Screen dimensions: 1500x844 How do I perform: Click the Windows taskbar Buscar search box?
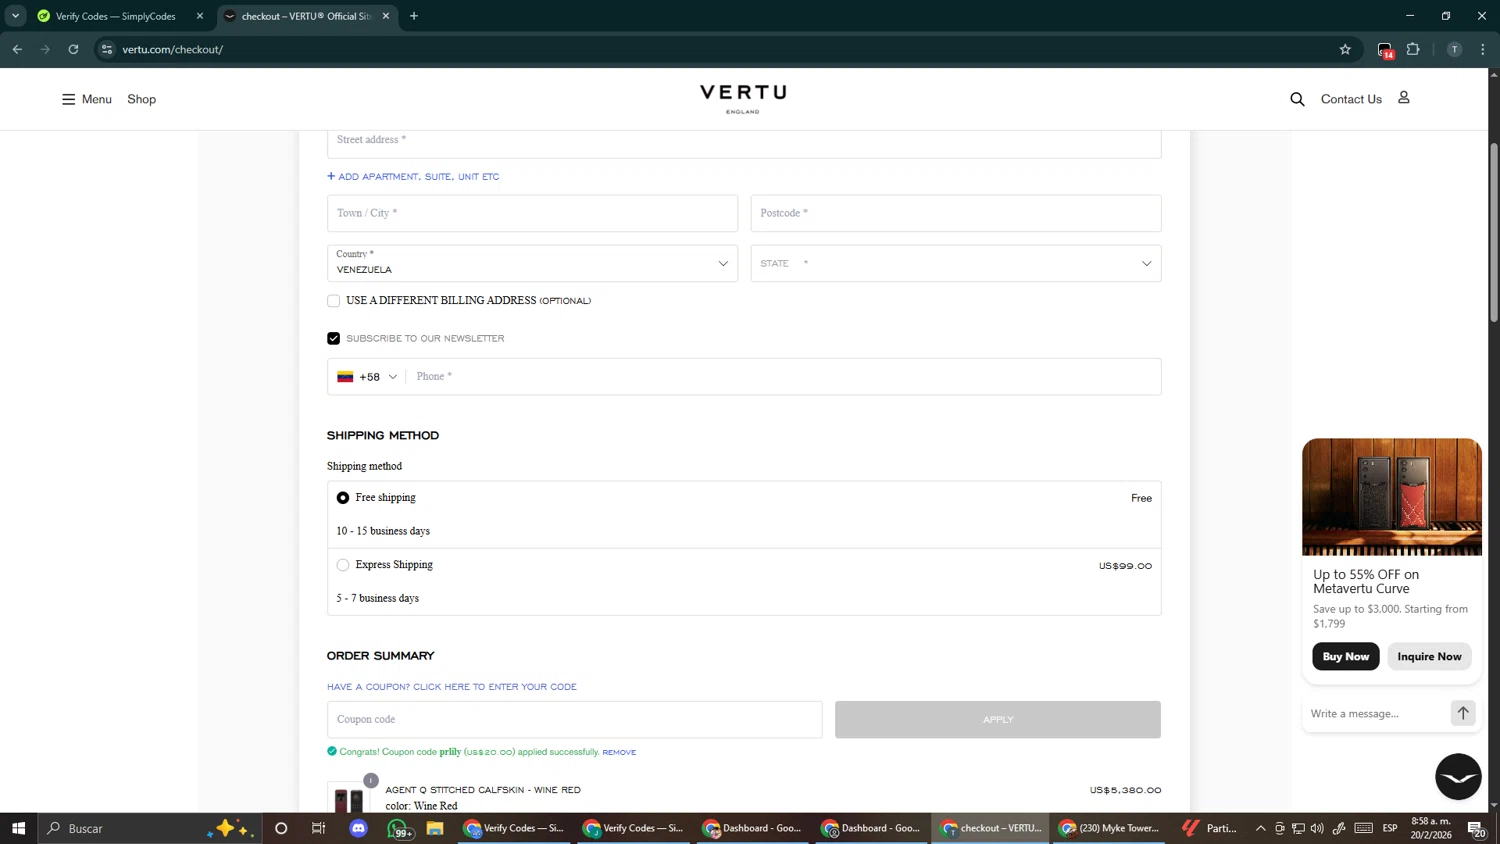(x=150, y=828)
